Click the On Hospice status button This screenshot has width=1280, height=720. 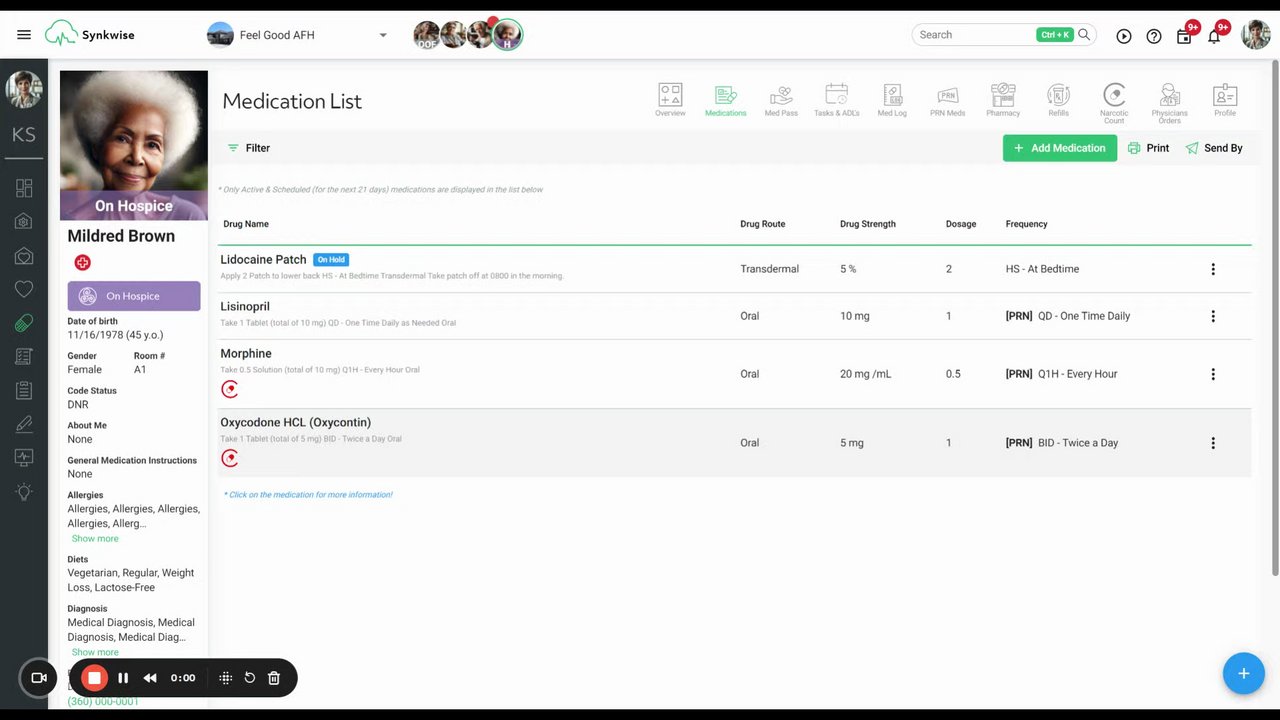pos(134,296)
